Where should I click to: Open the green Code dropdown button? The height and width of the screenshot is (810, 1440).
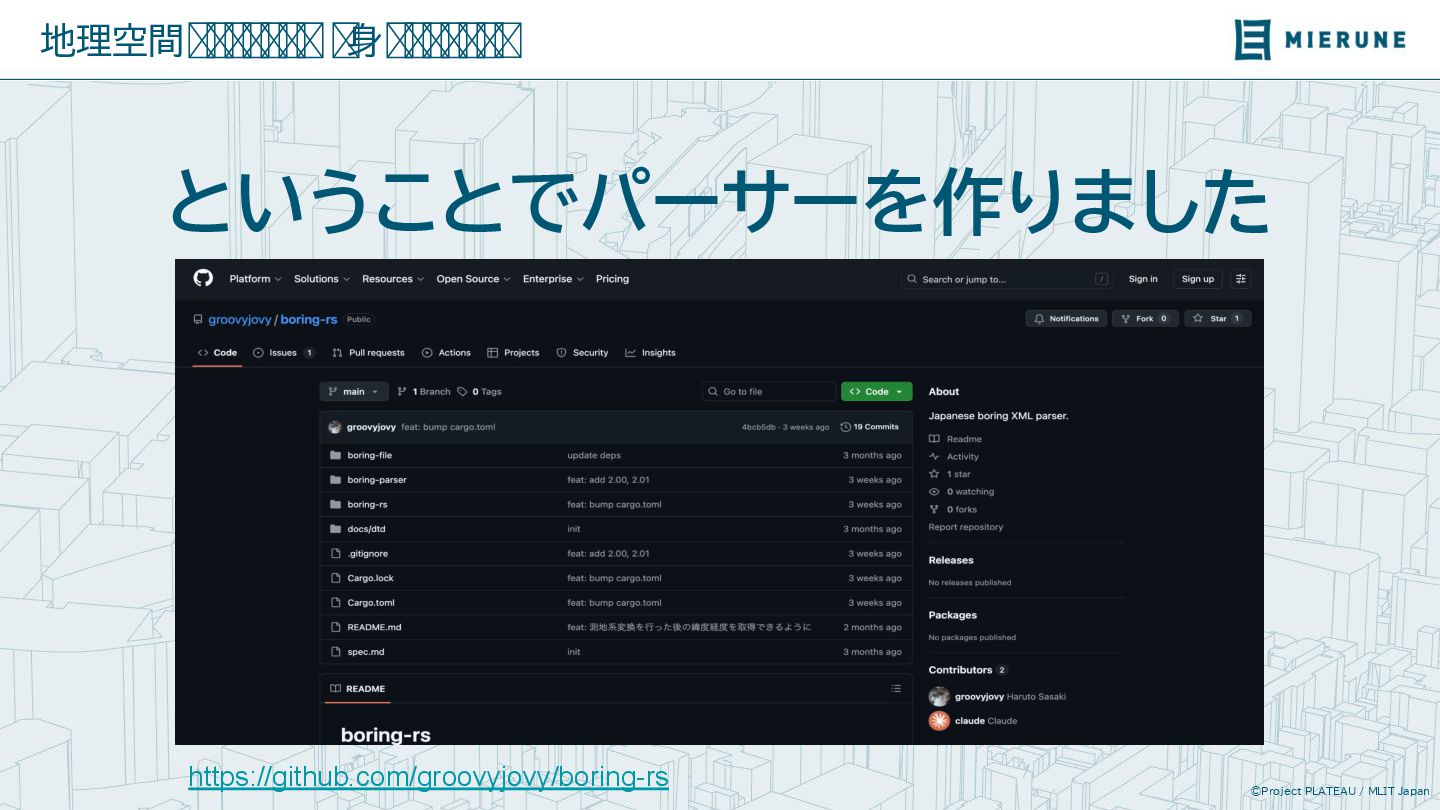click(876, 392)
